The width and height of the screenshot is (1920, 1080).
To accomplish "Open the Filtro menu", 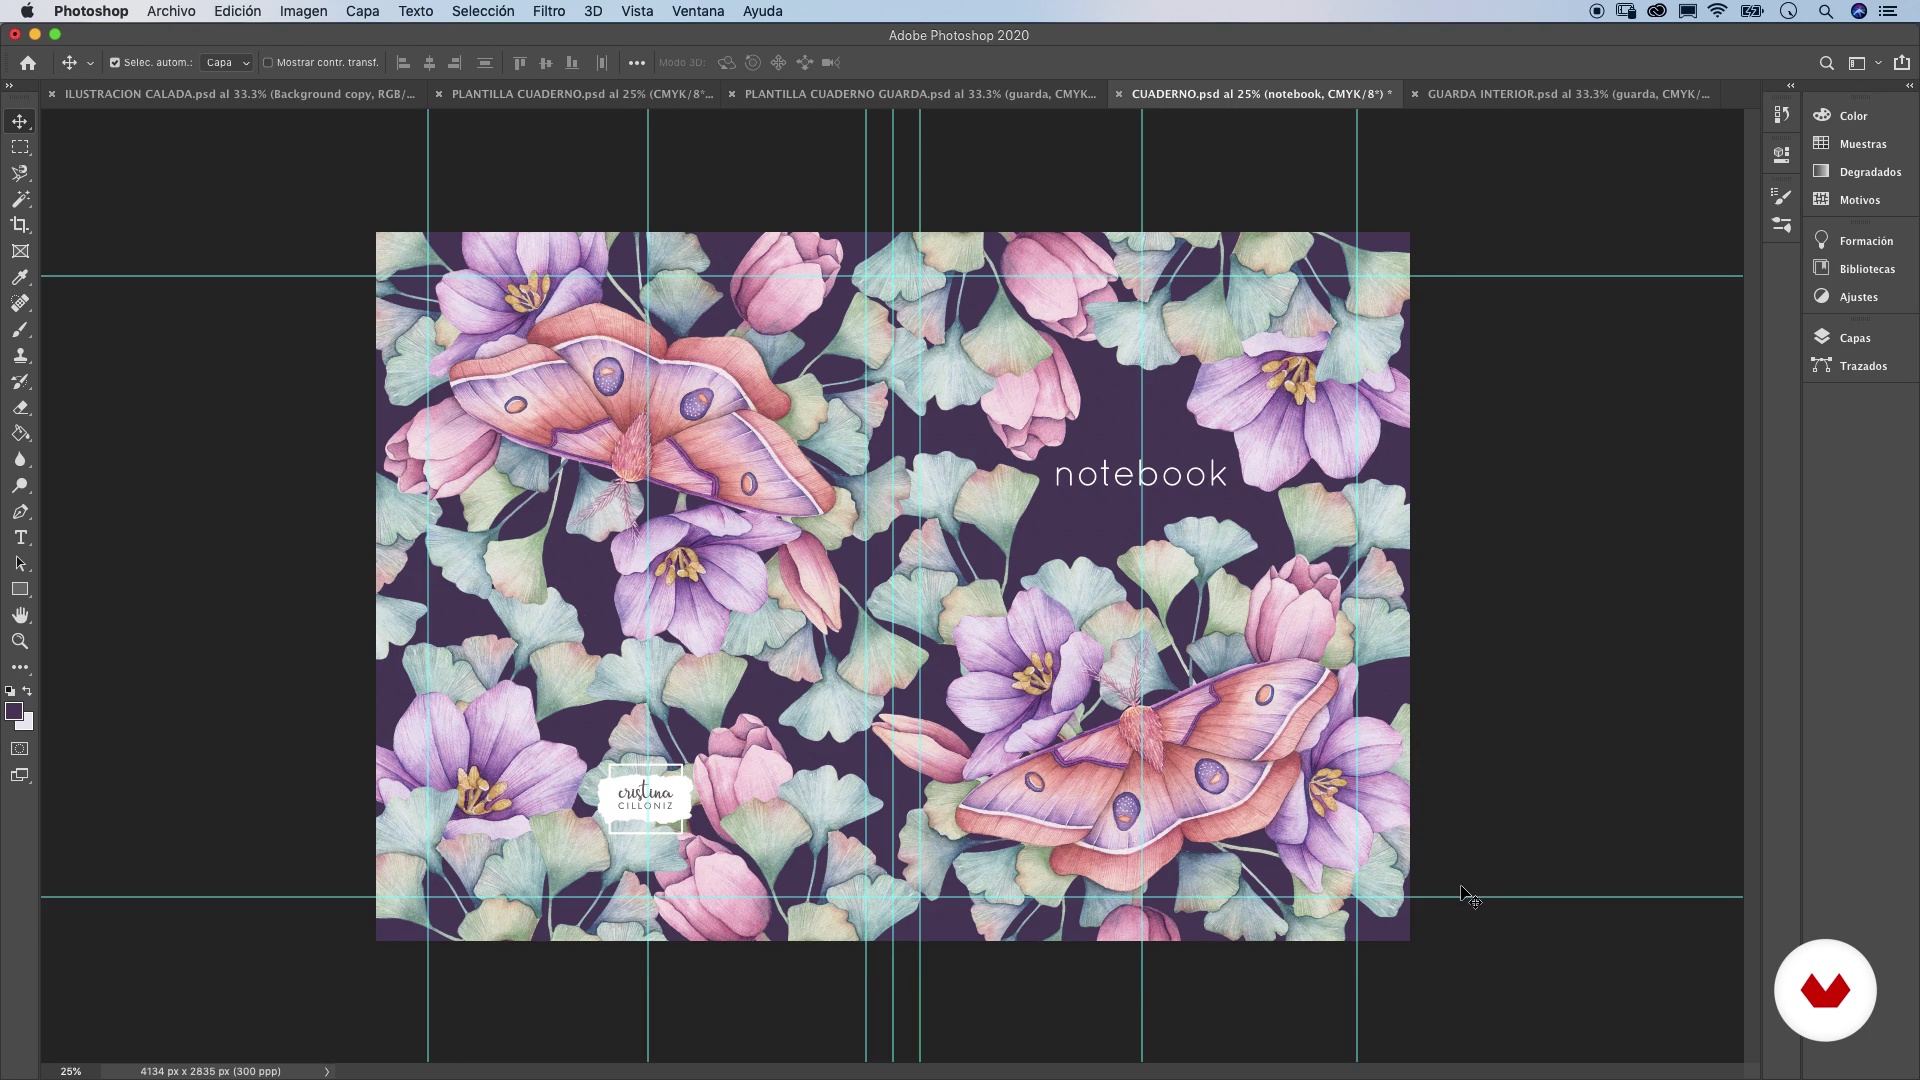I will (x=548, y=11).
